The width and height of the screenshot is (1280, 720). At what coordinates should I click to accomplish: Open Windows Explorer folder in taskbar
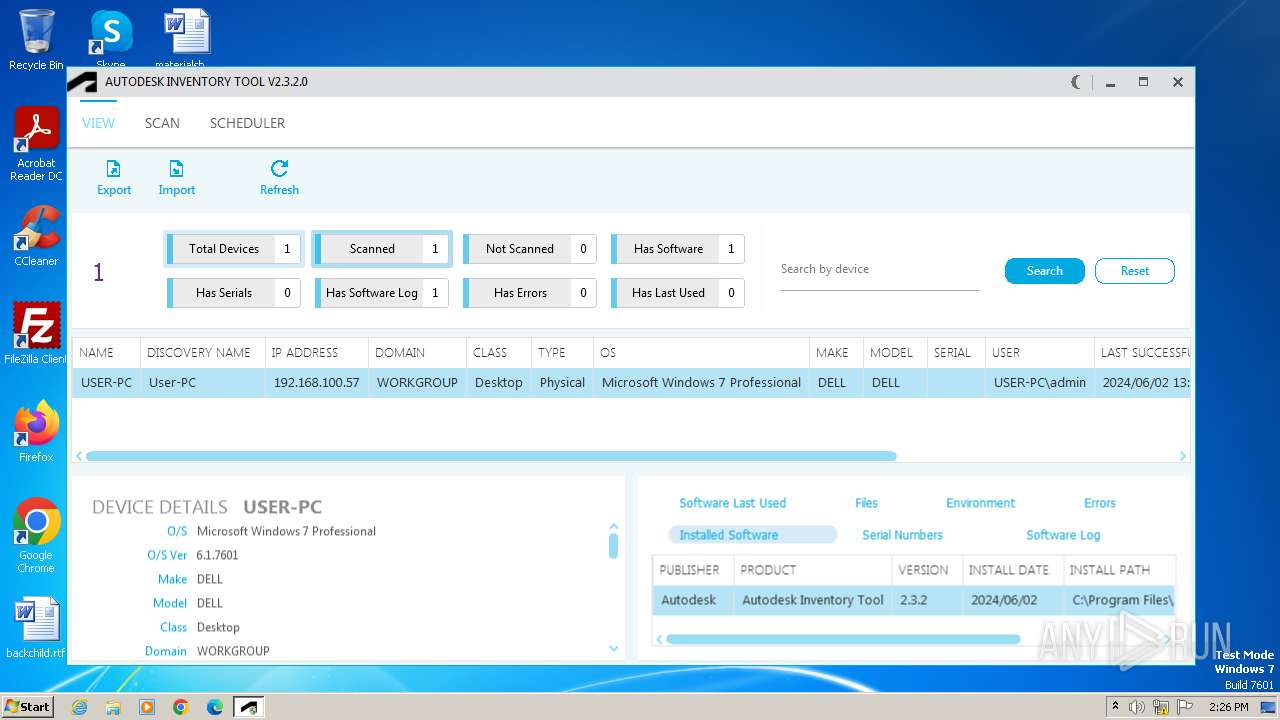pos(113,707)
